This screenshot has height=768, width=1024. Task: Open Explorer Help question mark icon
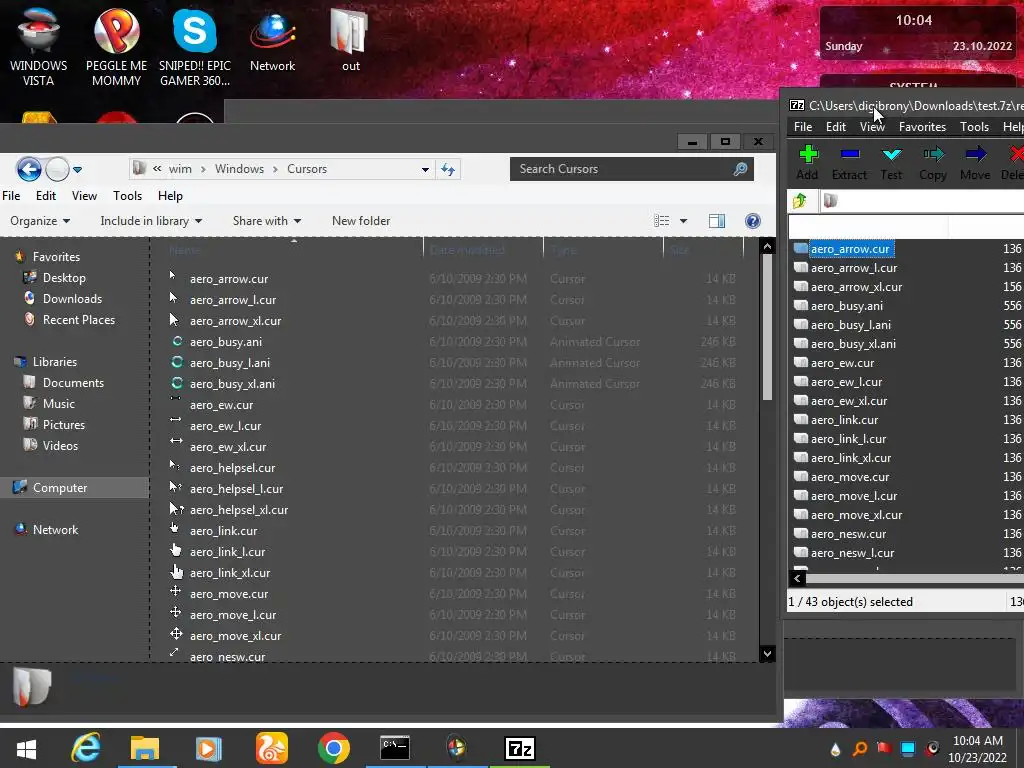coord(752,221)
